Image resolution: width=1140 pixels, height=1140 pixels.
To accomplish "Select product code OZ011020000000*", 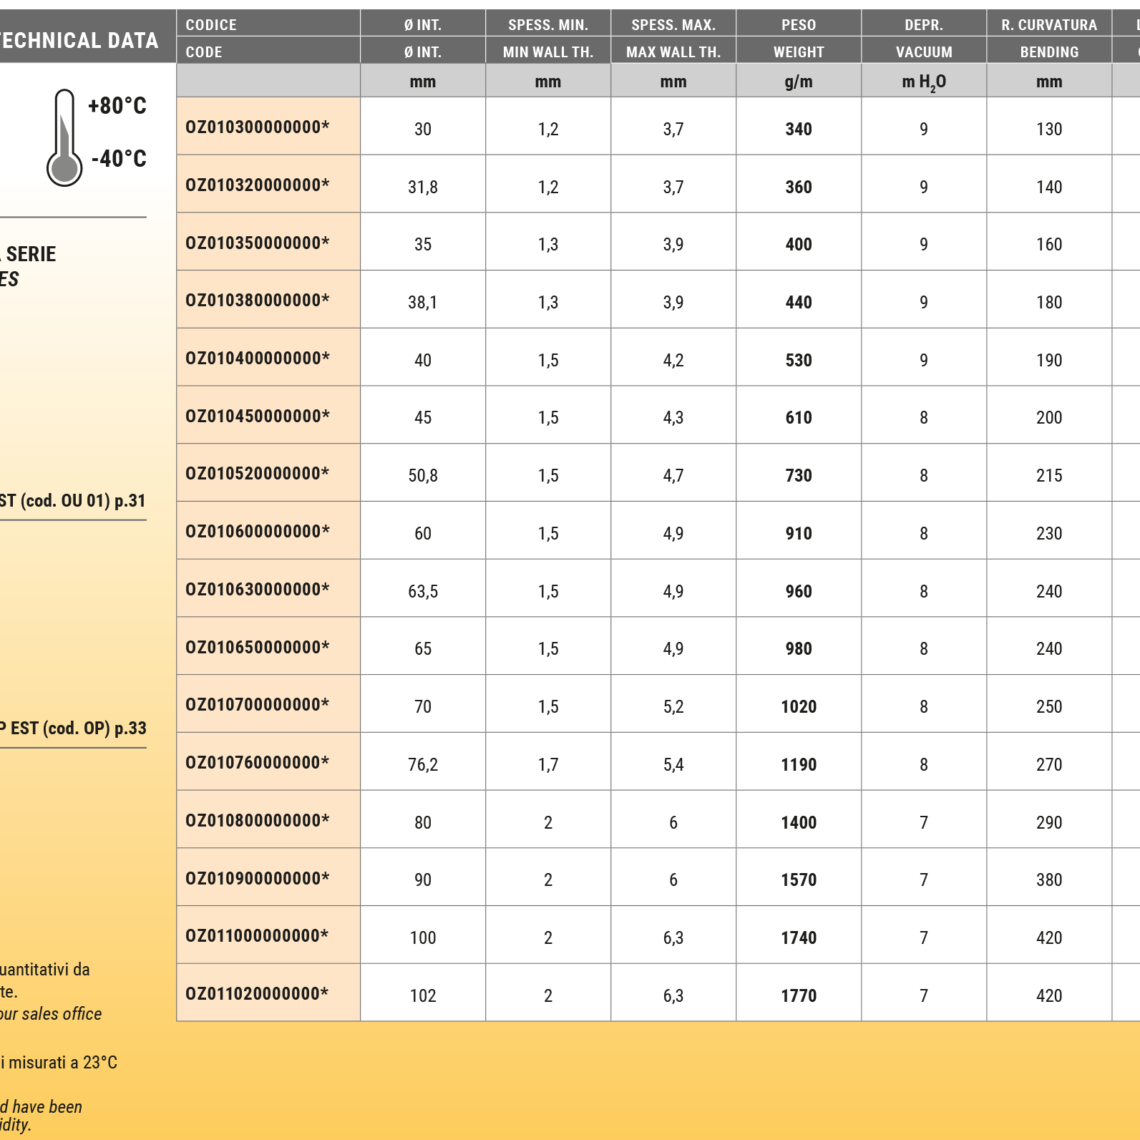I will (x=257, y=994).
